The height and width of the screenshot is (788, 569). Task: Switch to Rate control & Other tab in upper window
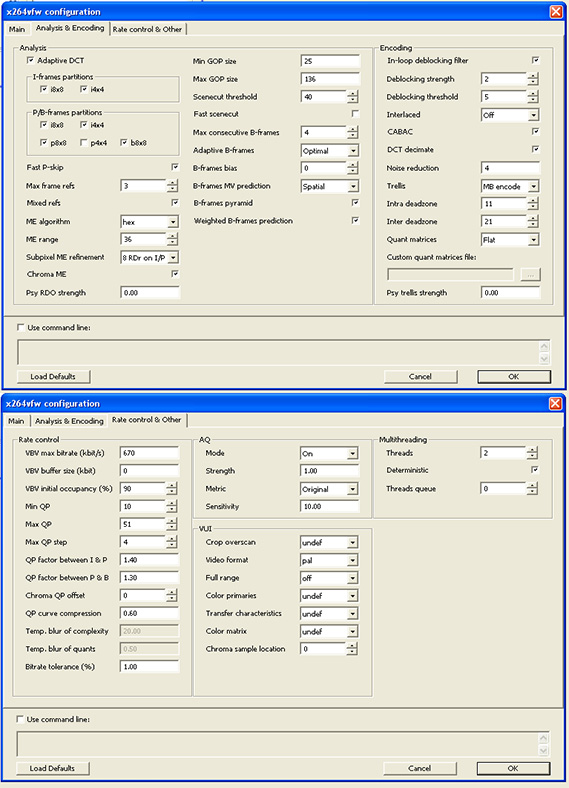[x=147, y=29]
